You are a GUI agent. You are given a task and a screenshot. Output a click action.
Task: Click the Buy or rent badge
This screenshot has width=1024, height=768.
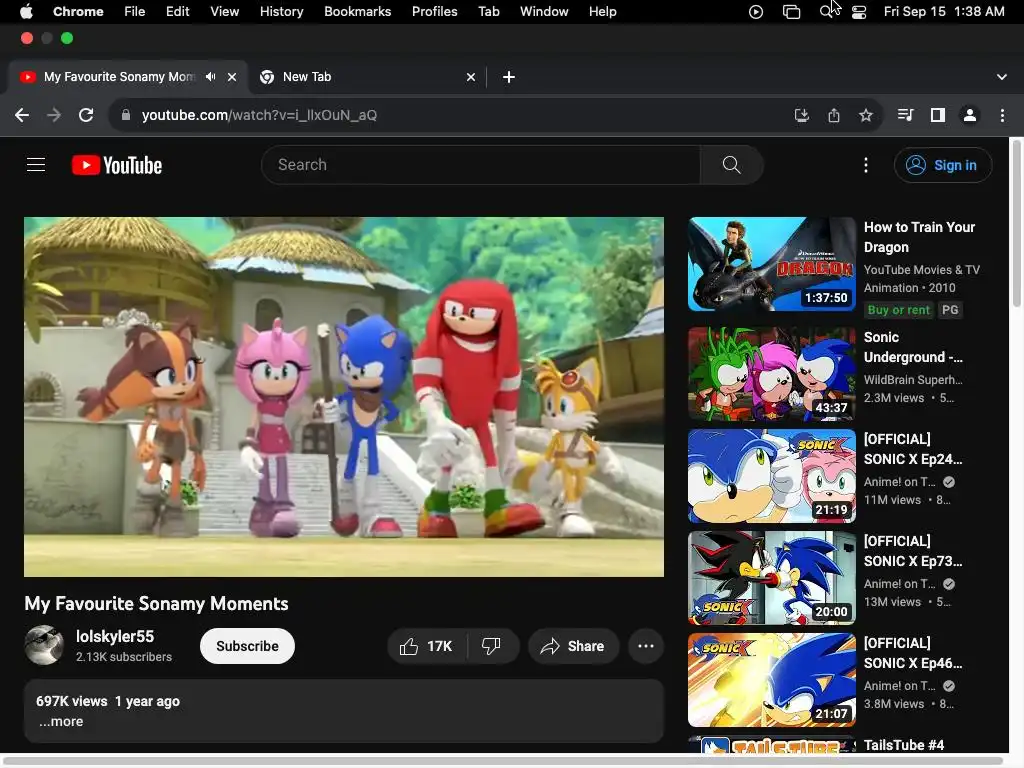click(x=898, y=310)
